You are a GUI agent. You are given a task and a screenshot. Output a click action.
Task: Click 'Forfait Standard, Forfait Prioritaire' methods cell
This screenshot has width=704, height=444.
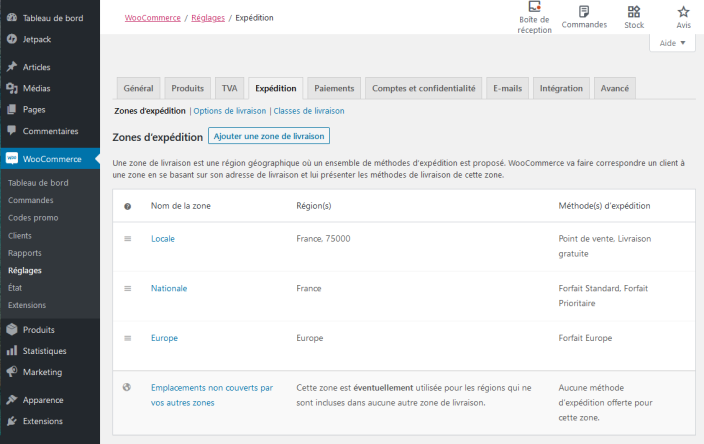pos(603,296)
